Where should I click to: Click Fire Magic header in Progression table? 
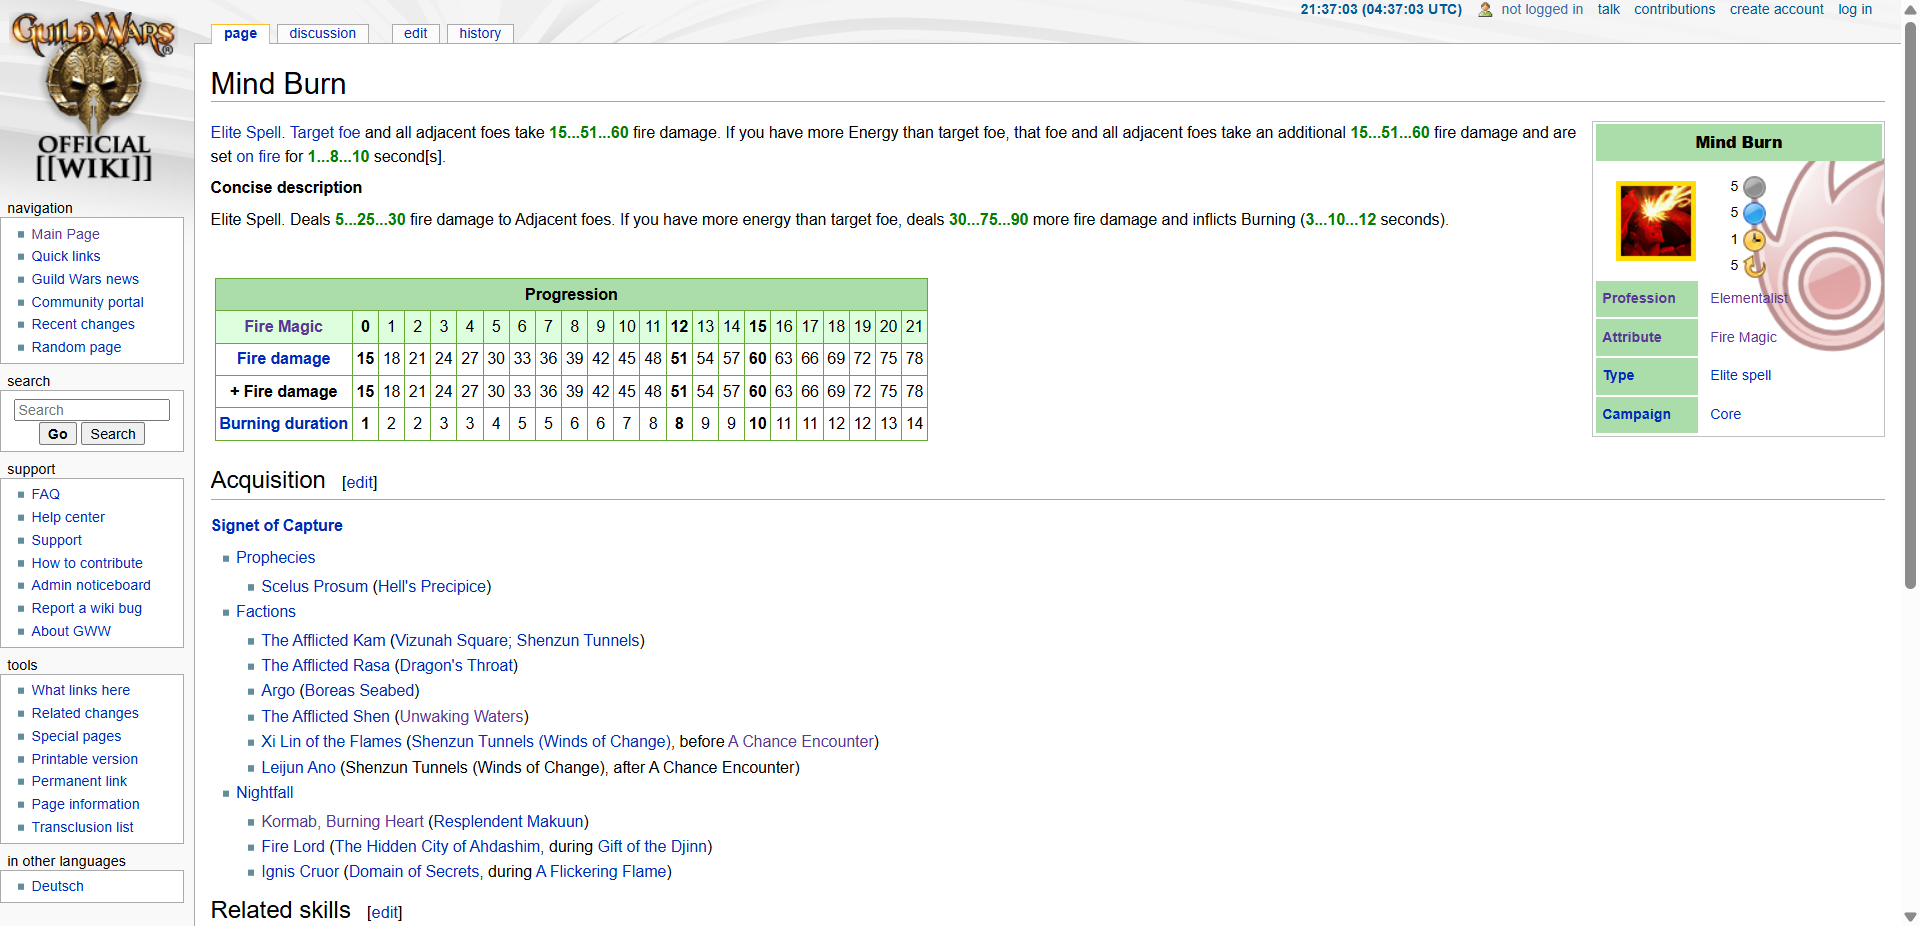[284, 326]
